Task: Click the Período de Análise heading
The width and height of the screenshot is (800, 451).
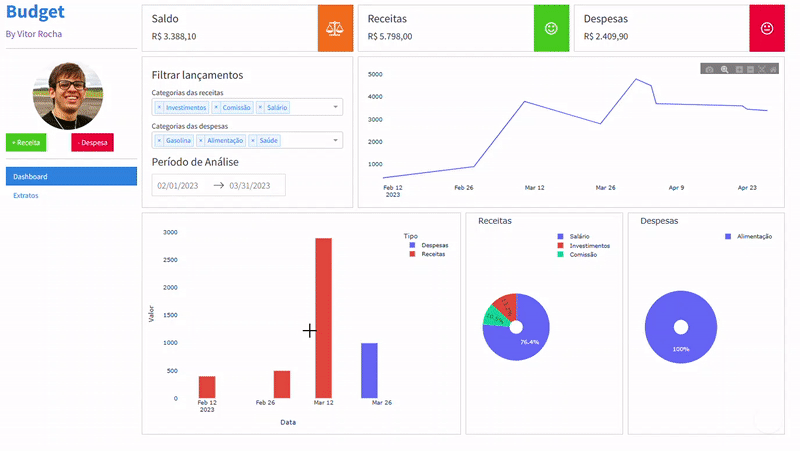Action: (195, 162)
